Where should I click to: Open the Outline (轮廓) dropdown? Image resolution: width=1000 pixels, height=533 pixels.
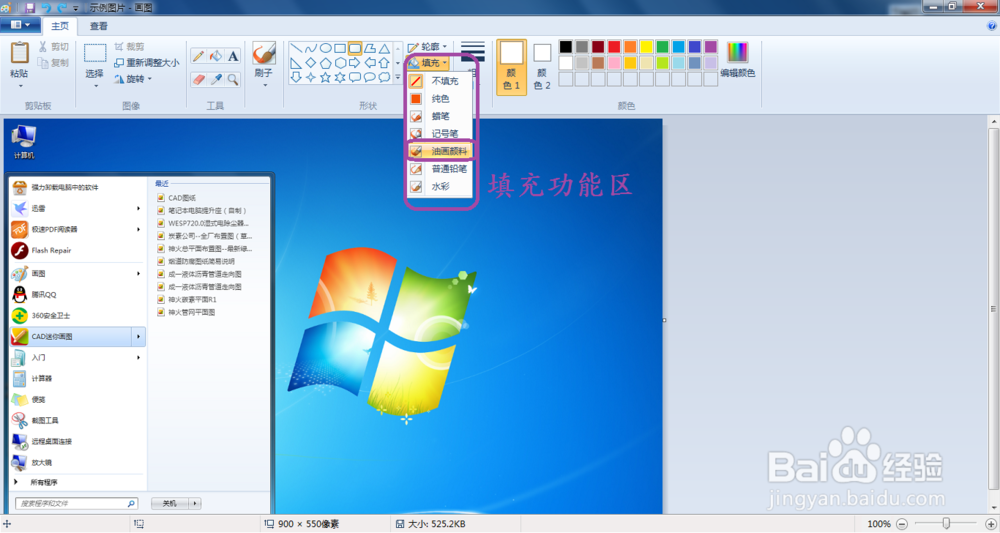(x=427, y=47)
